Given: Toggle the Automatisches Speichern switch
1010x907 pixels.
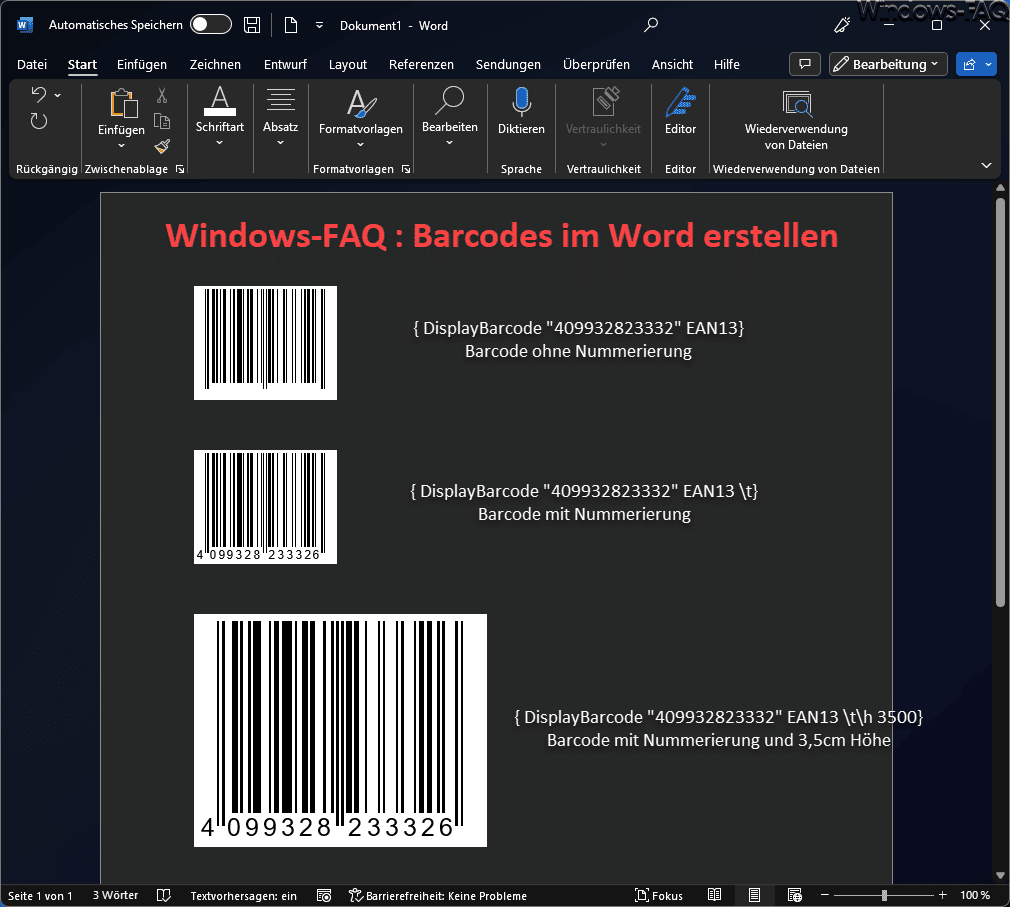Looking at the screenshot, I should (x=211, y=24).
